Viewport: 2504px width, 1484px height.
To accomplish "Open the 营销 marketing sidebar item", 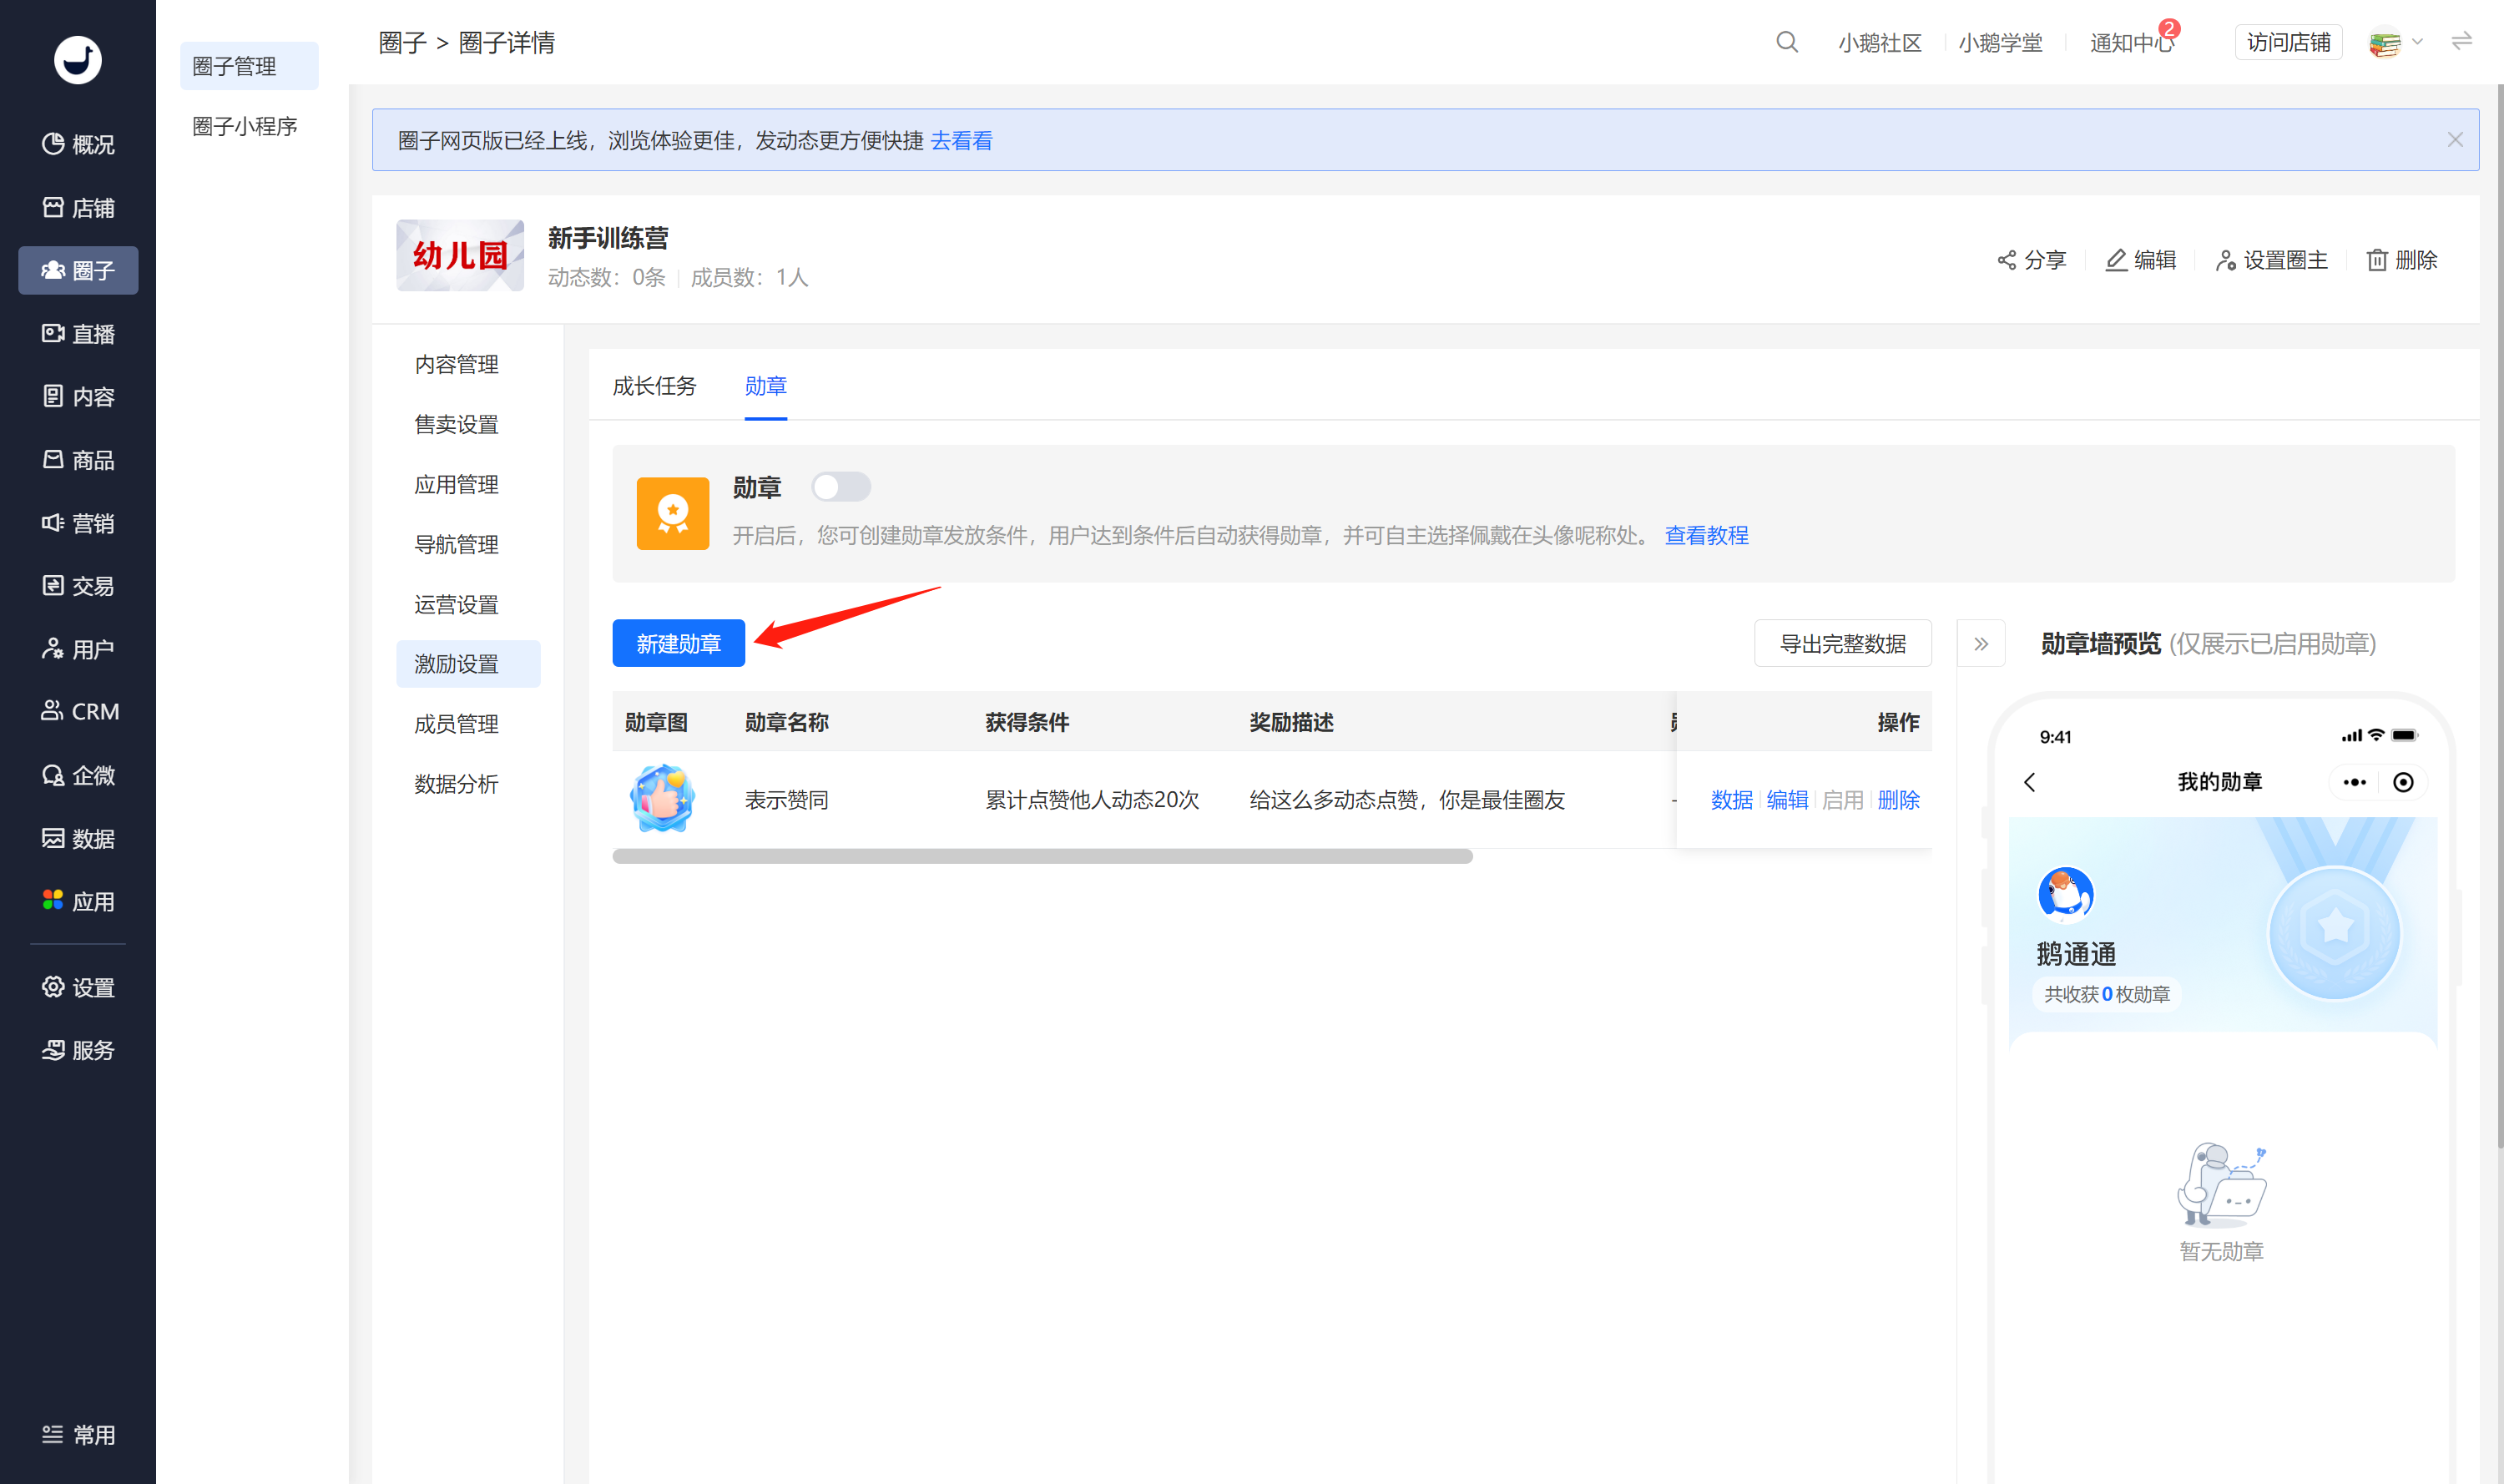I will [78, 523].
